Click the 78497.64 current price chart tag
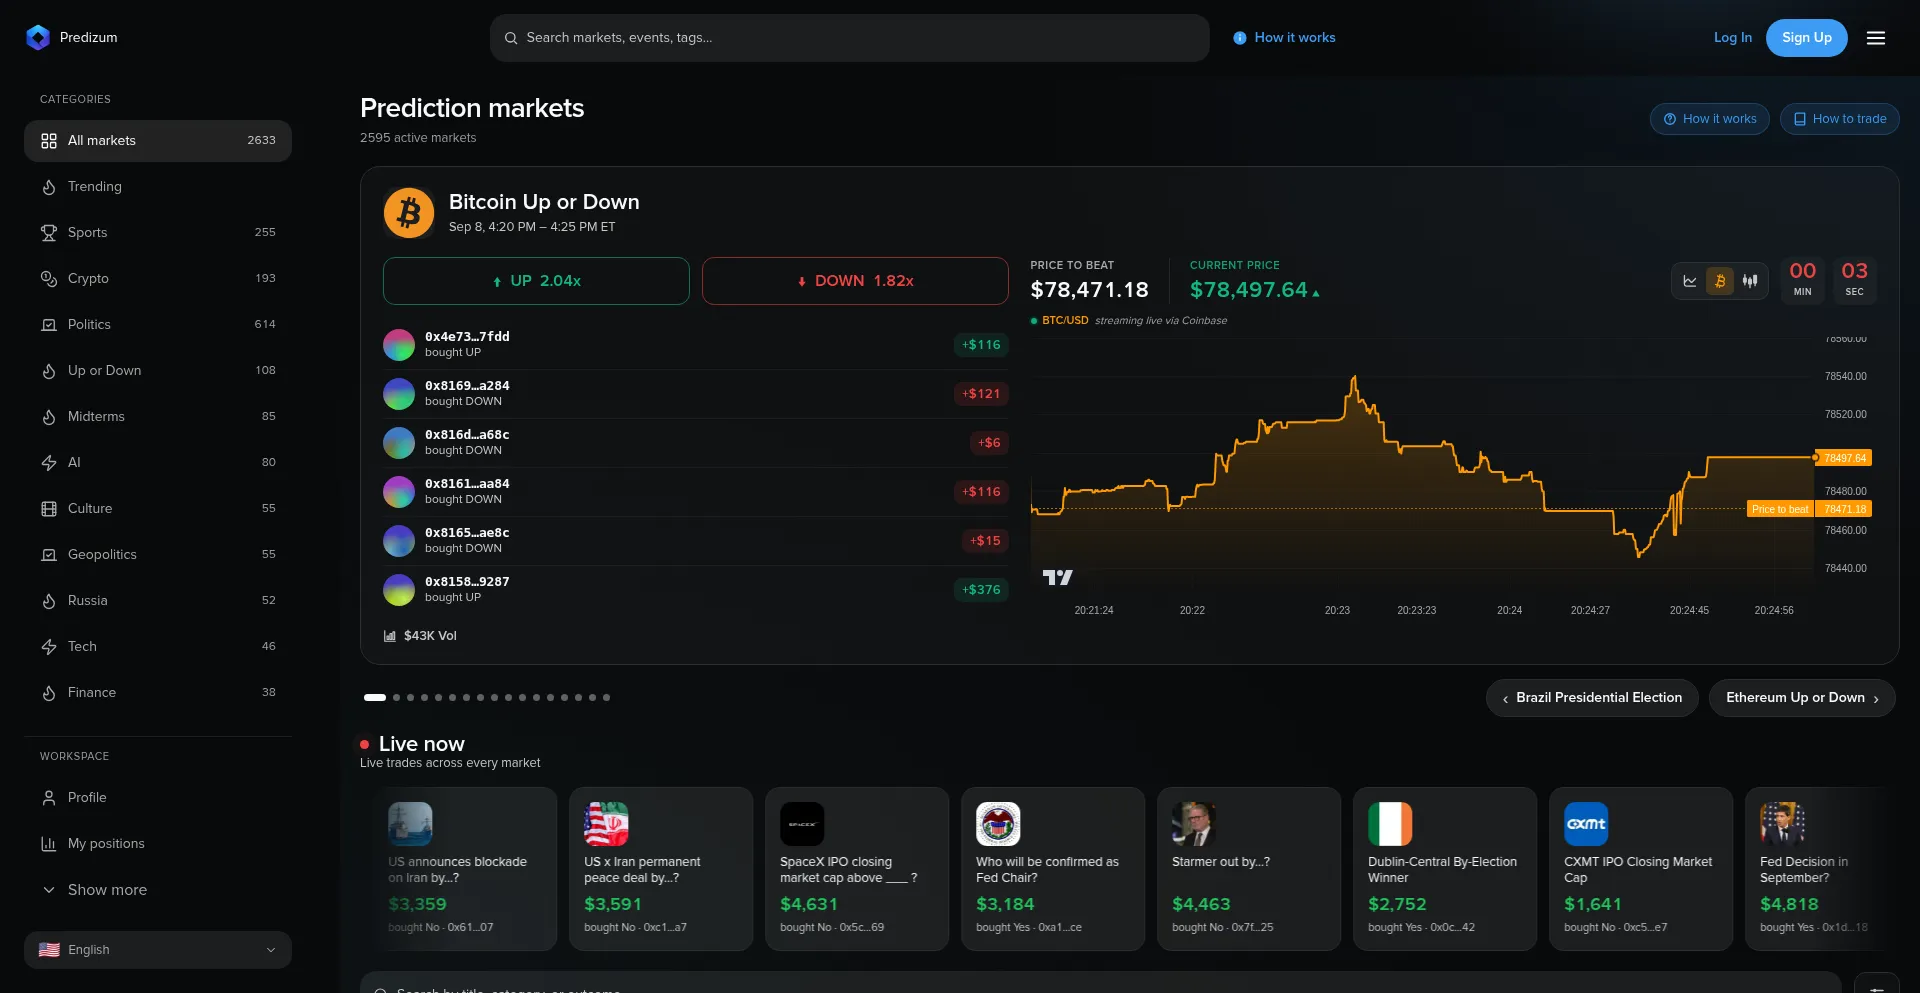 click(x=1845, y=458)
